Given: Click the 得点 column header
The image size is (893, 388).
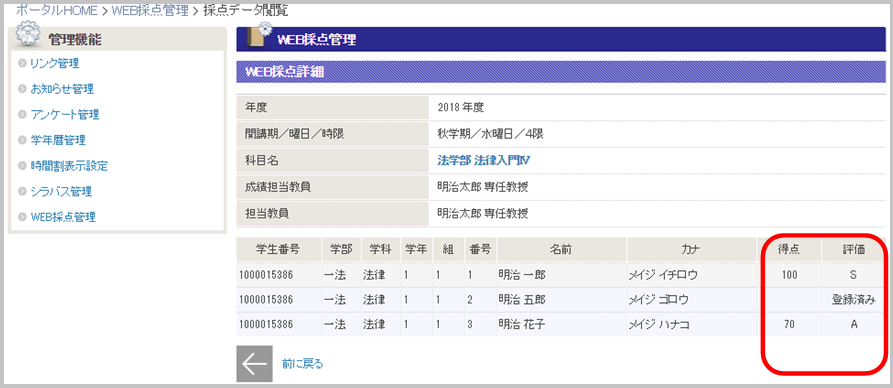Looking at the screenshot, I should (x=789, y=250).
